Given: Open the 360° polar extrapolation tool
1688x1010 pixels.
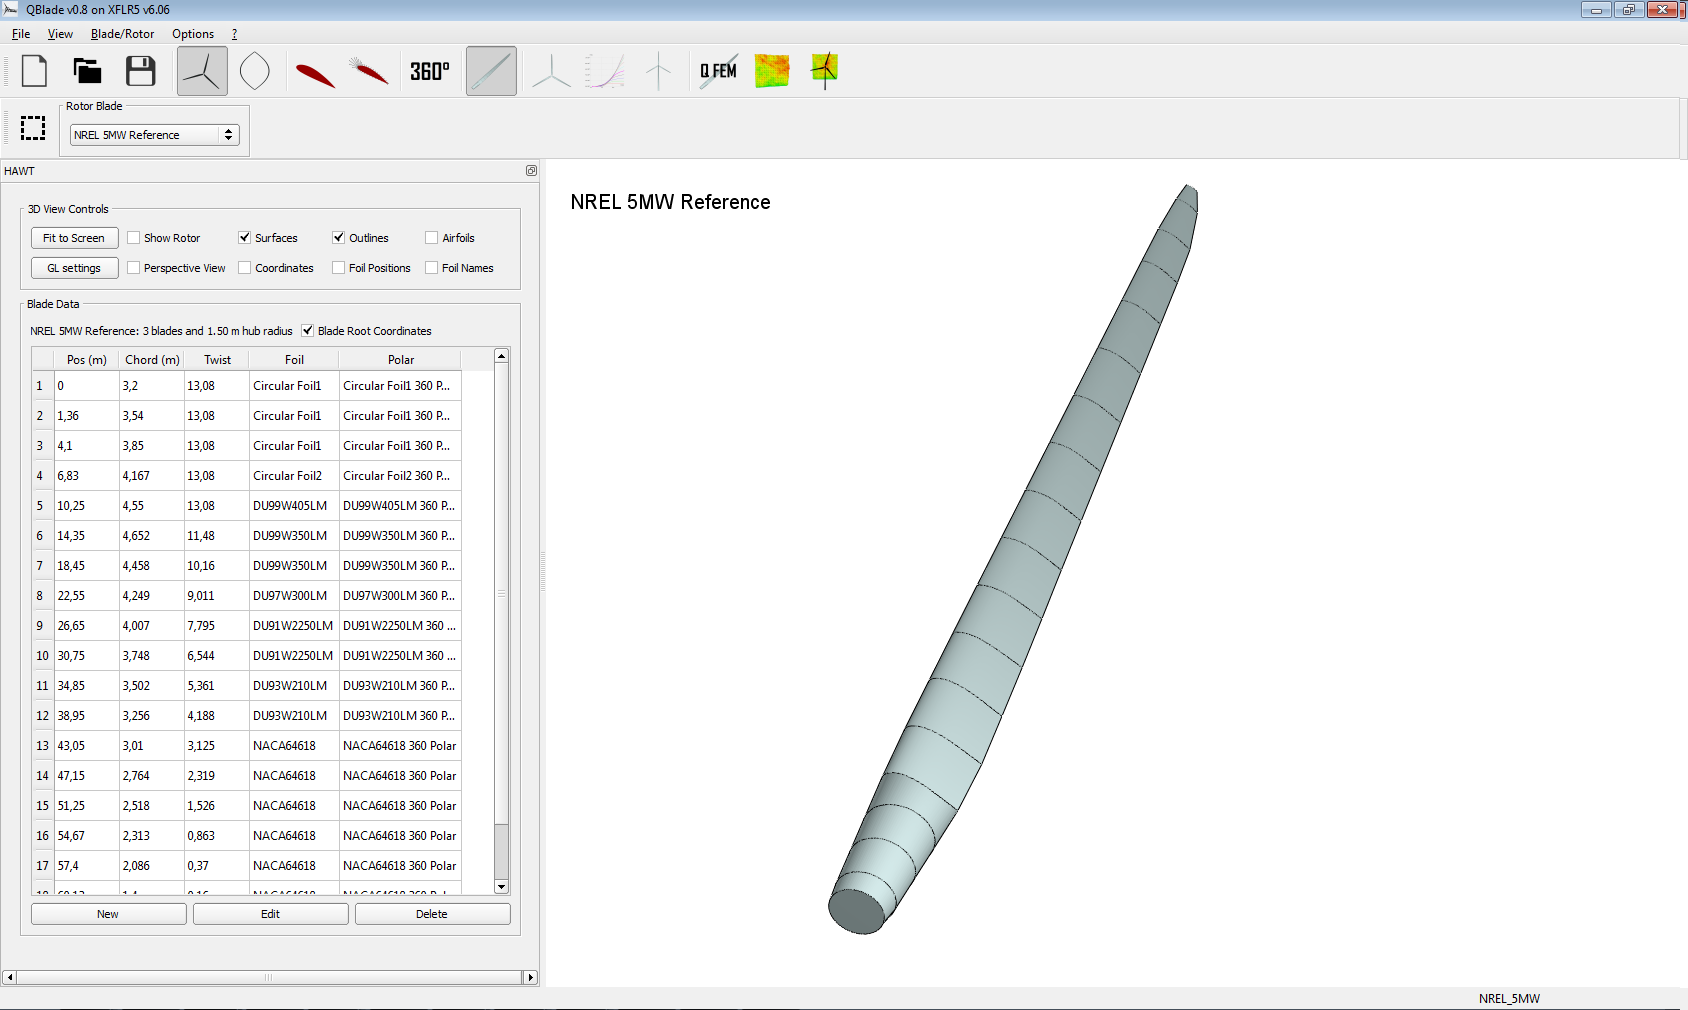Looking at the screenshot, I should tap(430, 71).
